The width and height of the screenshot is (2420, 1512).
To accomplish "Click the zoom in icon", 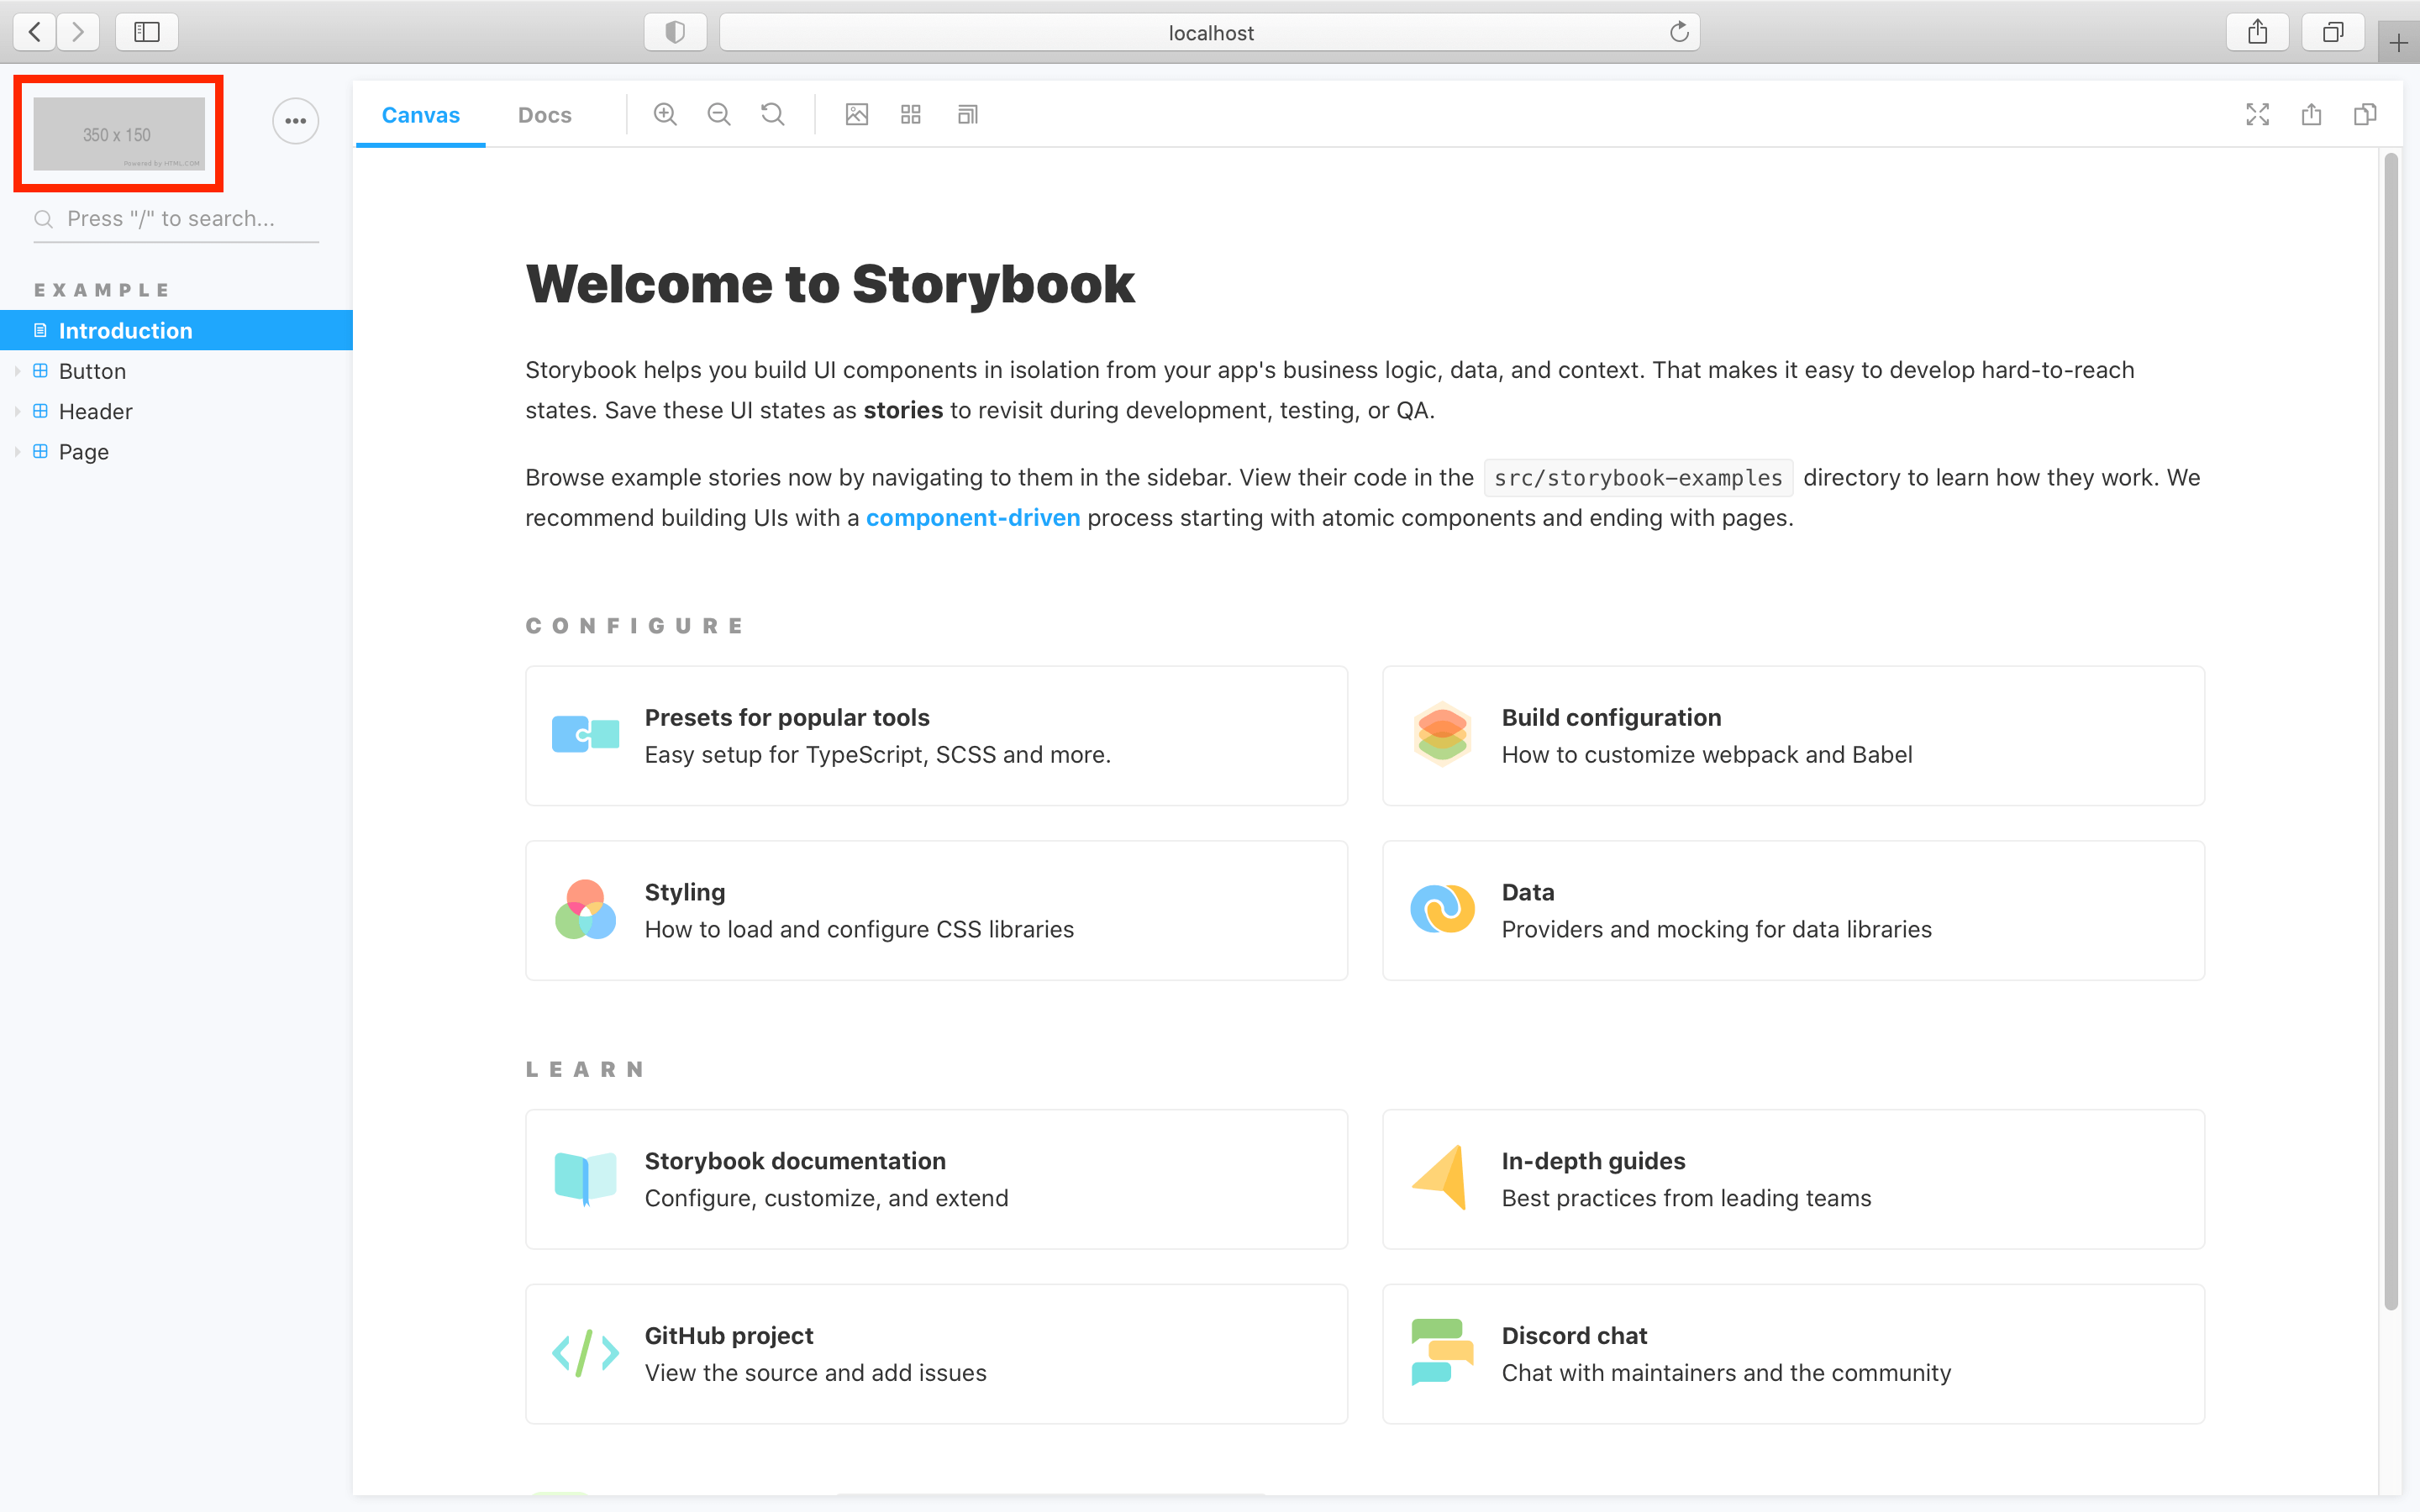I will click(x=665, y=113).
